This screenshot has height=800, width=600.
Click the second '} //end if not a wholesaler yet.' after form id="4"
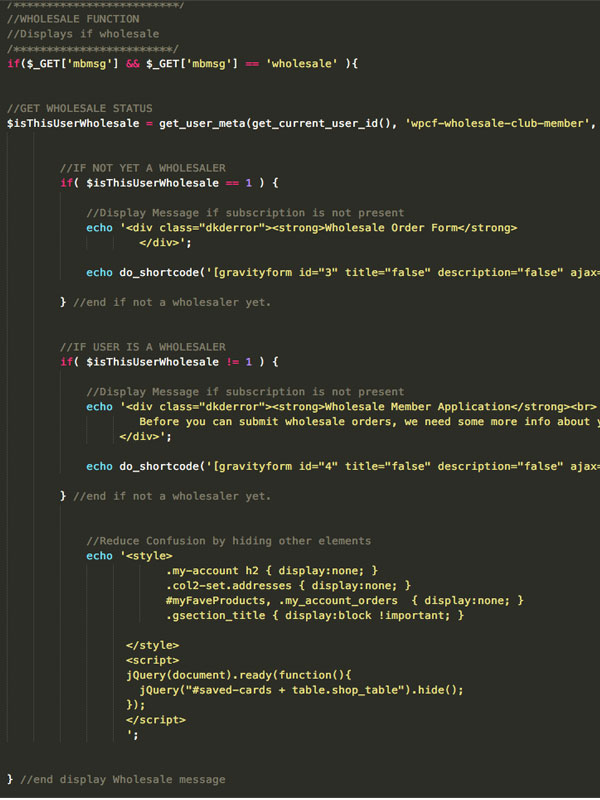[165, 496]
